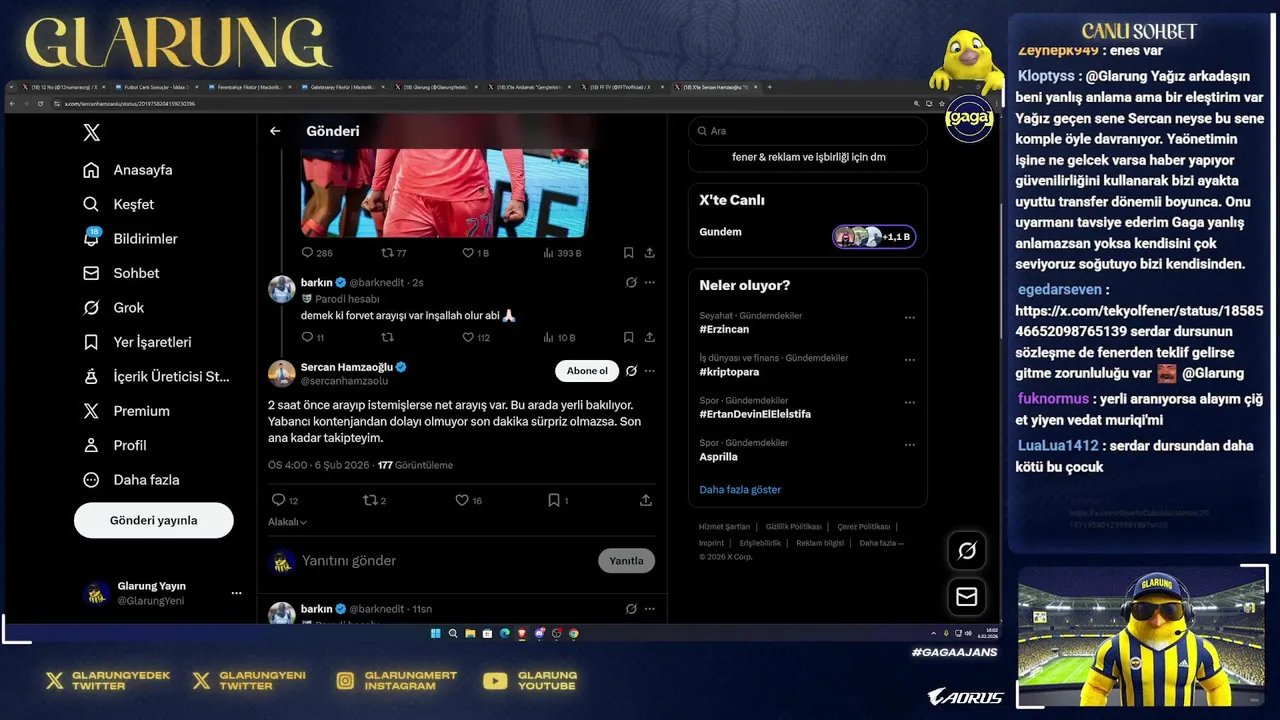This screenshot has height=720, width=1280.
Task: More options for Asprilla trend
Action: pyautogui.click(x=909, y=444)
